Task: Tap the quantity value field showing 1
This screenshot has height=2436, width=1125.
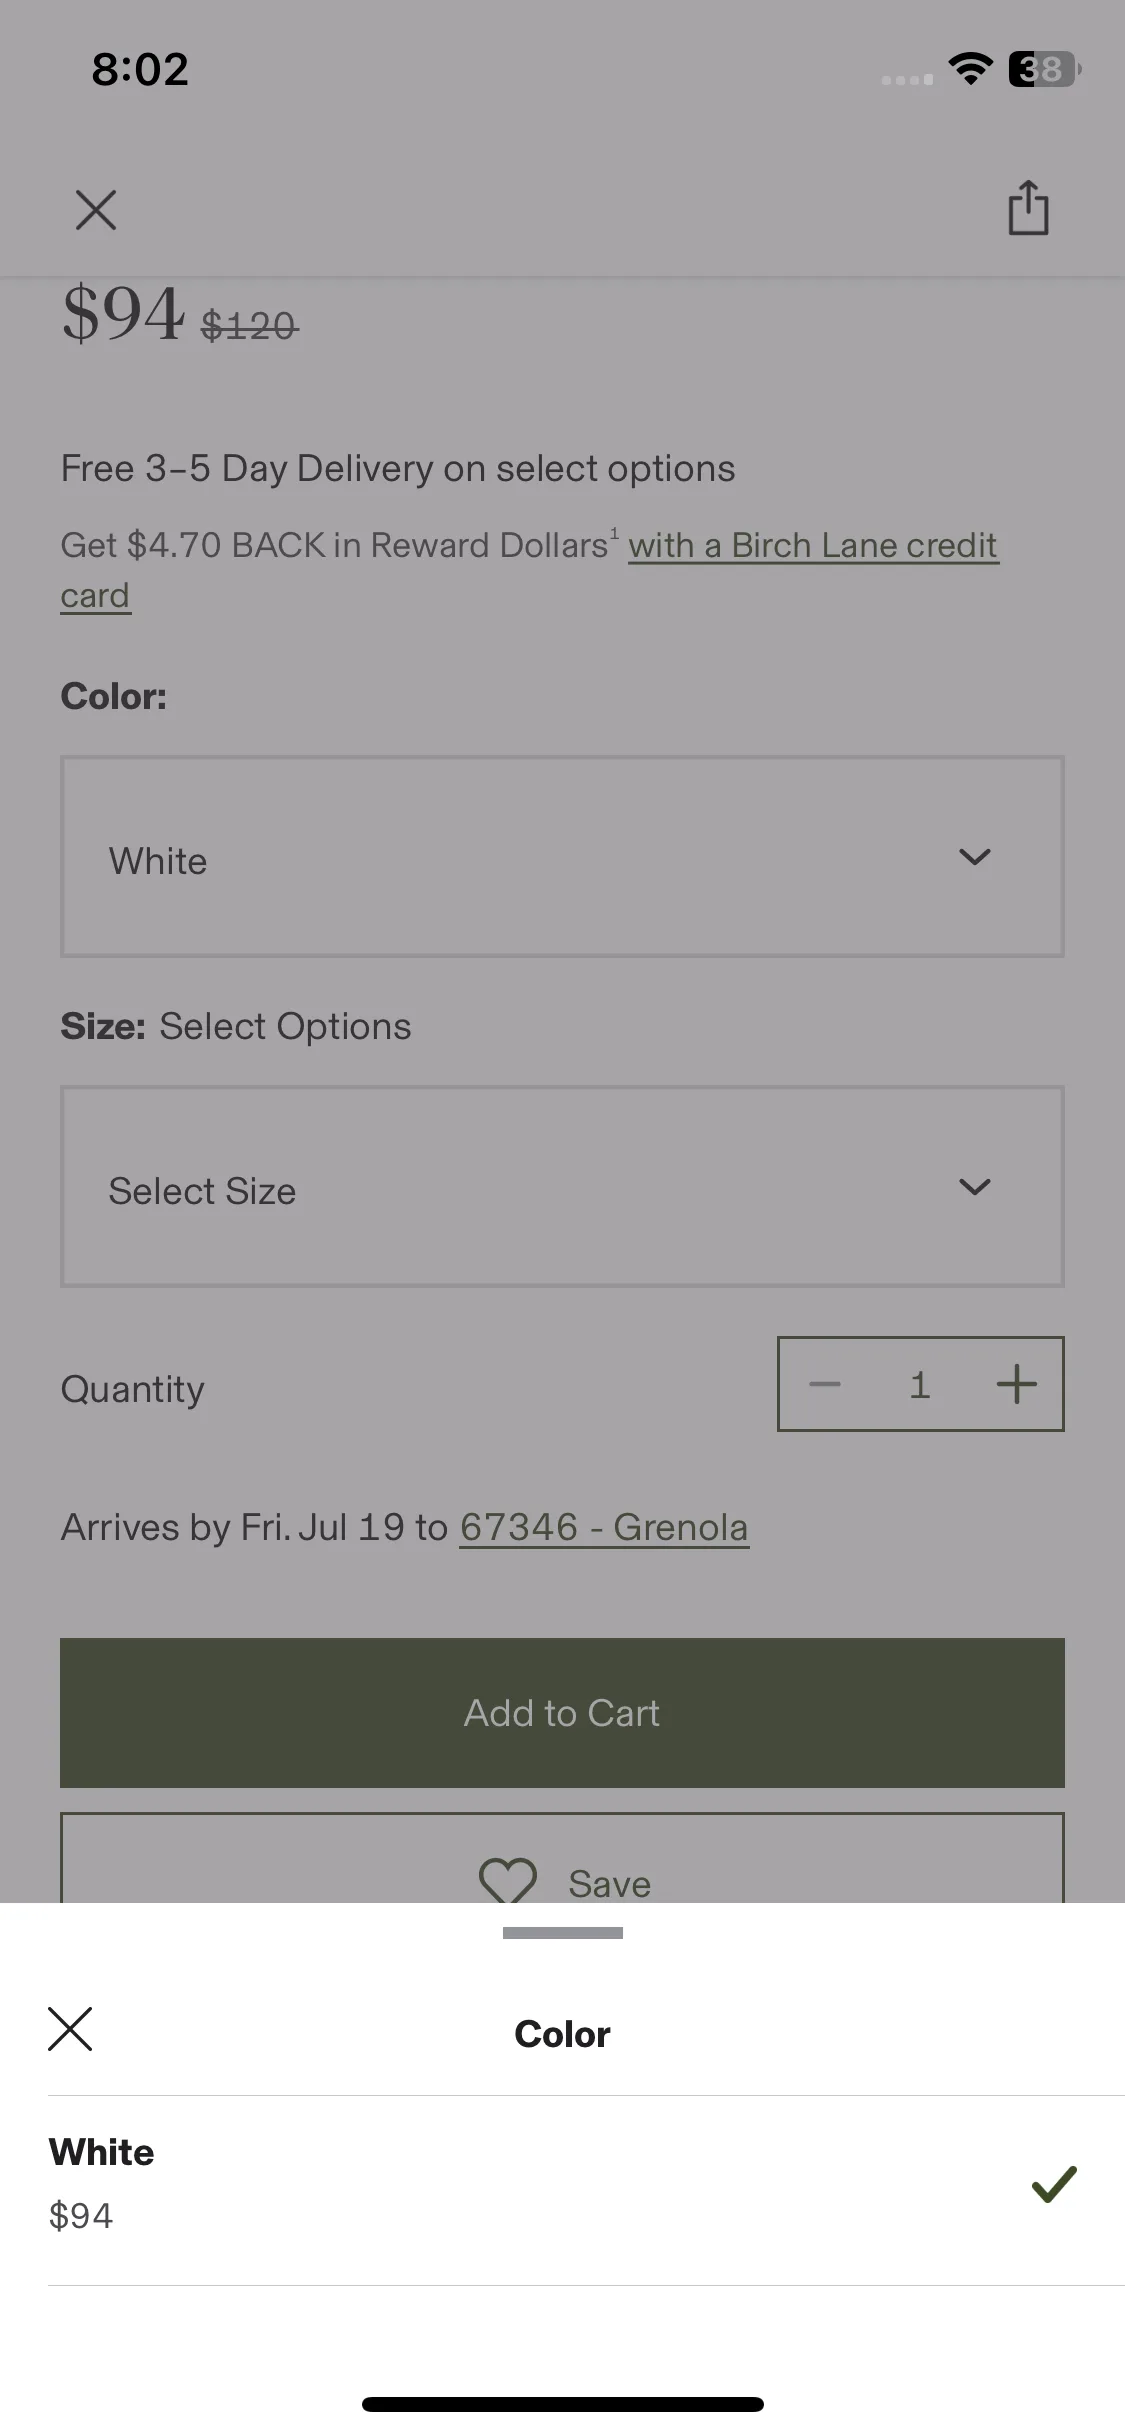Action: [920, 1385]
